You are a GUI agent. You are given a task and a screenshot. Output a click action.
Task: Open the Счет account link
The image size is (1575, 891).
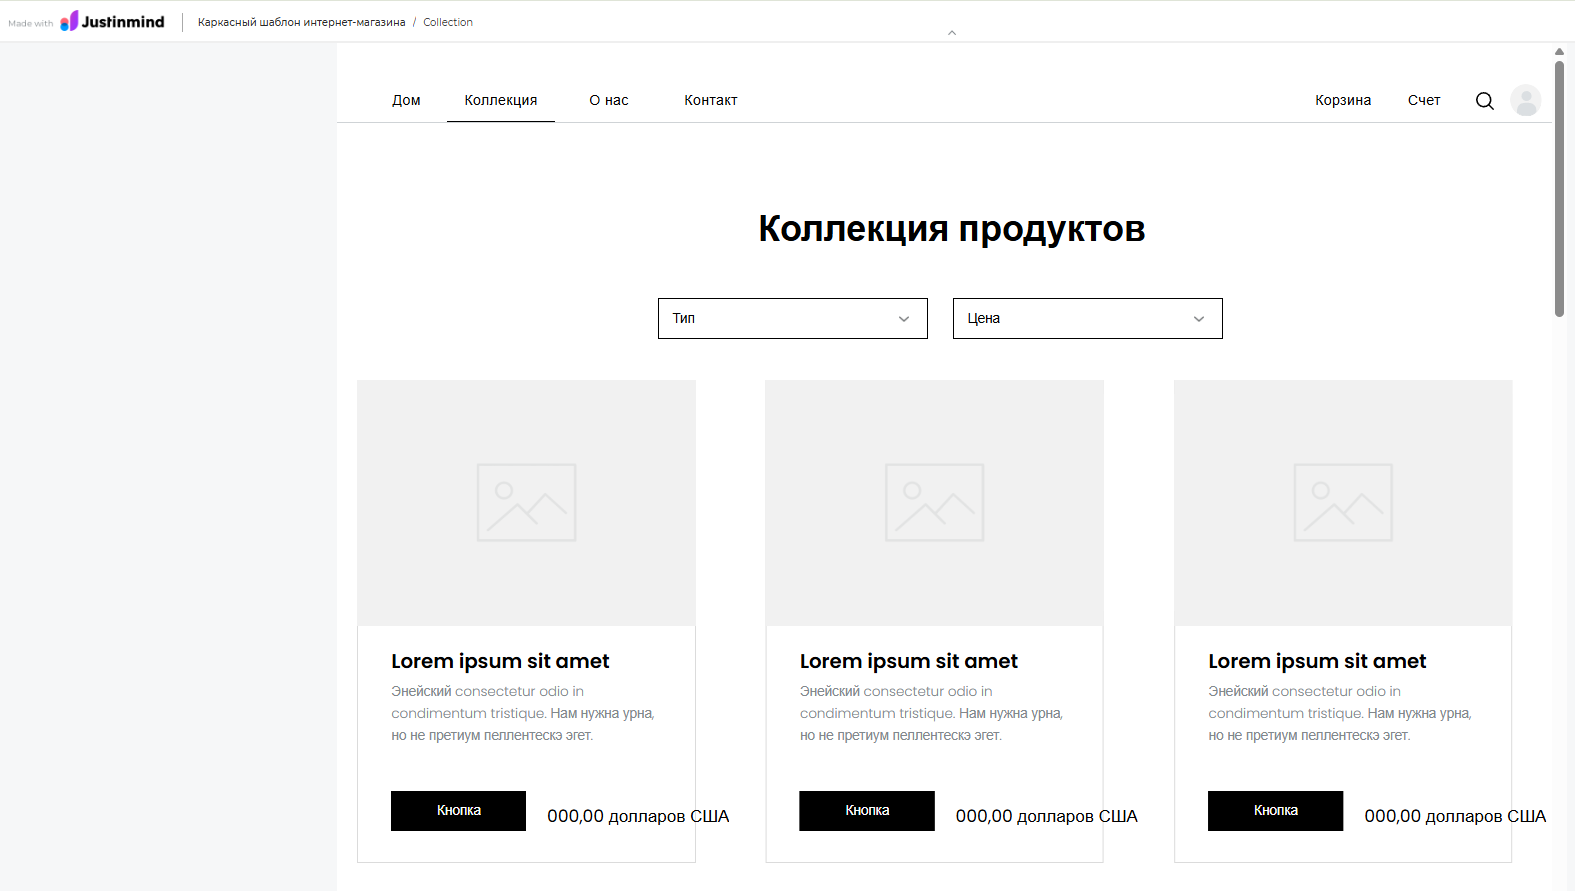point(1424,100)
